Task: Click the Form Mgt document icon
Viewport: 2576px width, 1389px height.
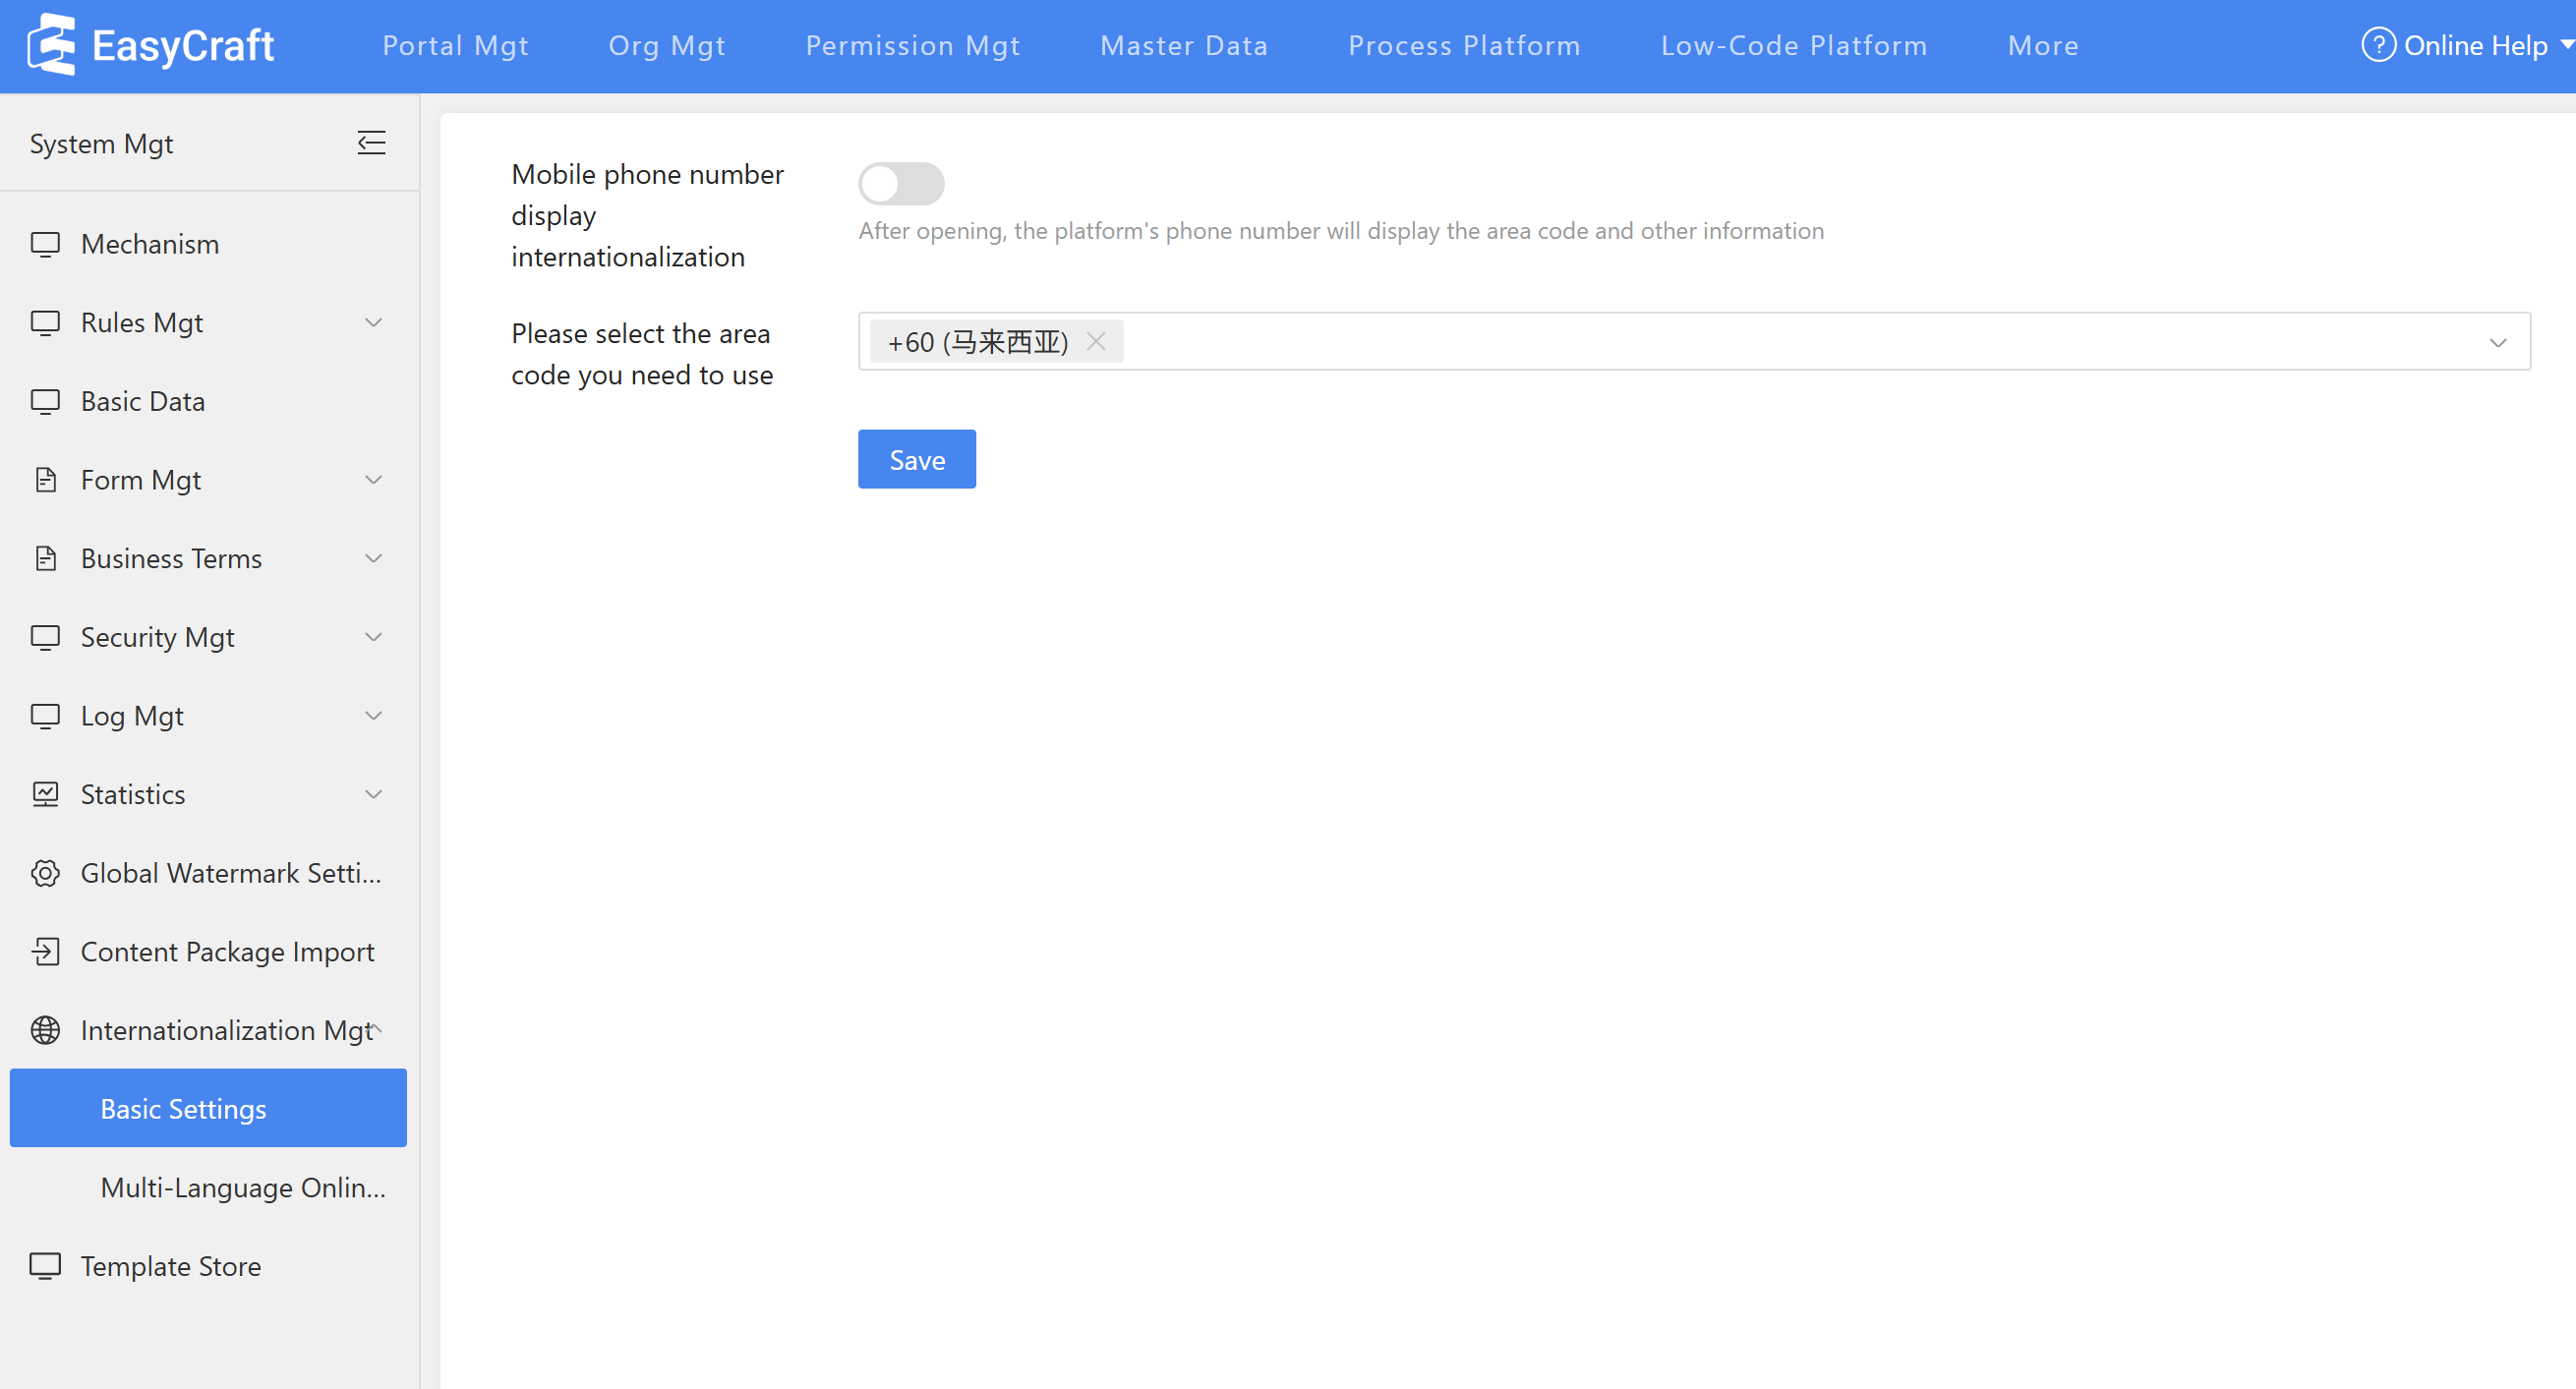Action: pos(45,480)
